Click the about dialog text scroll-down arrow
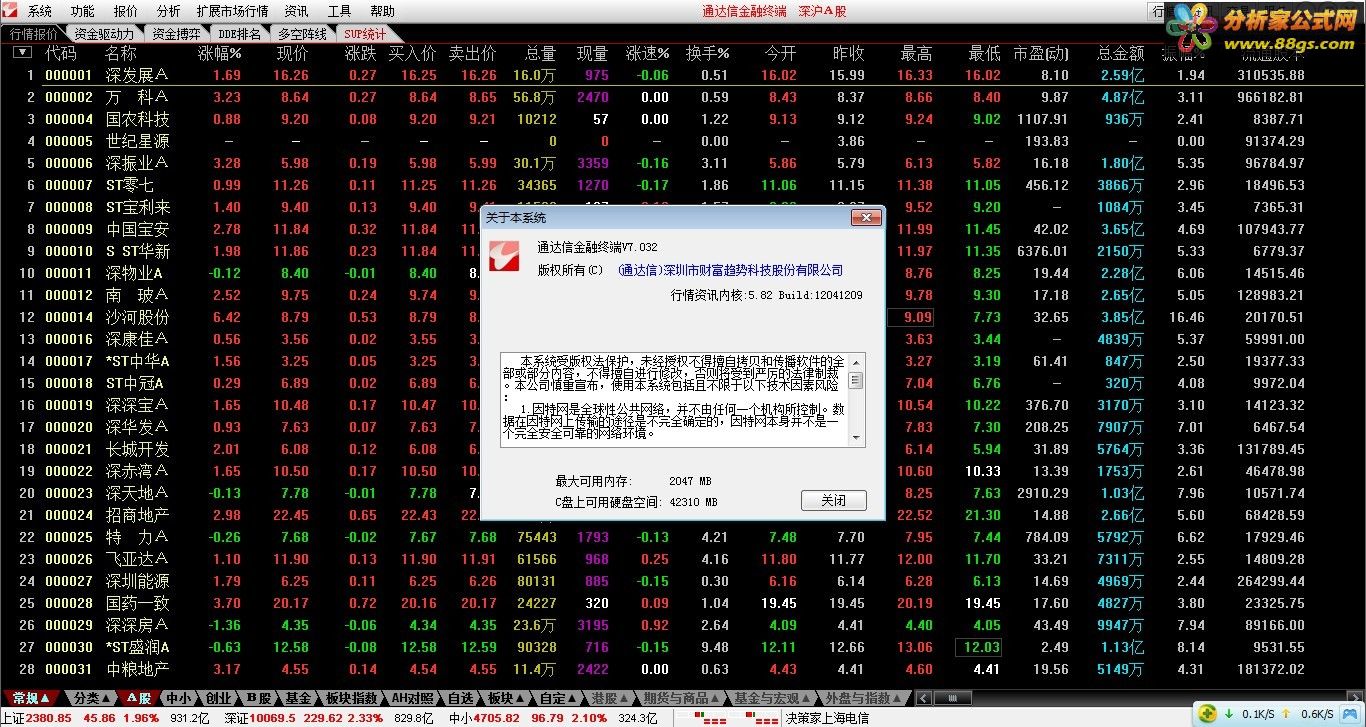Screen dimensions: 1366x727 click(x=856, y=437)
